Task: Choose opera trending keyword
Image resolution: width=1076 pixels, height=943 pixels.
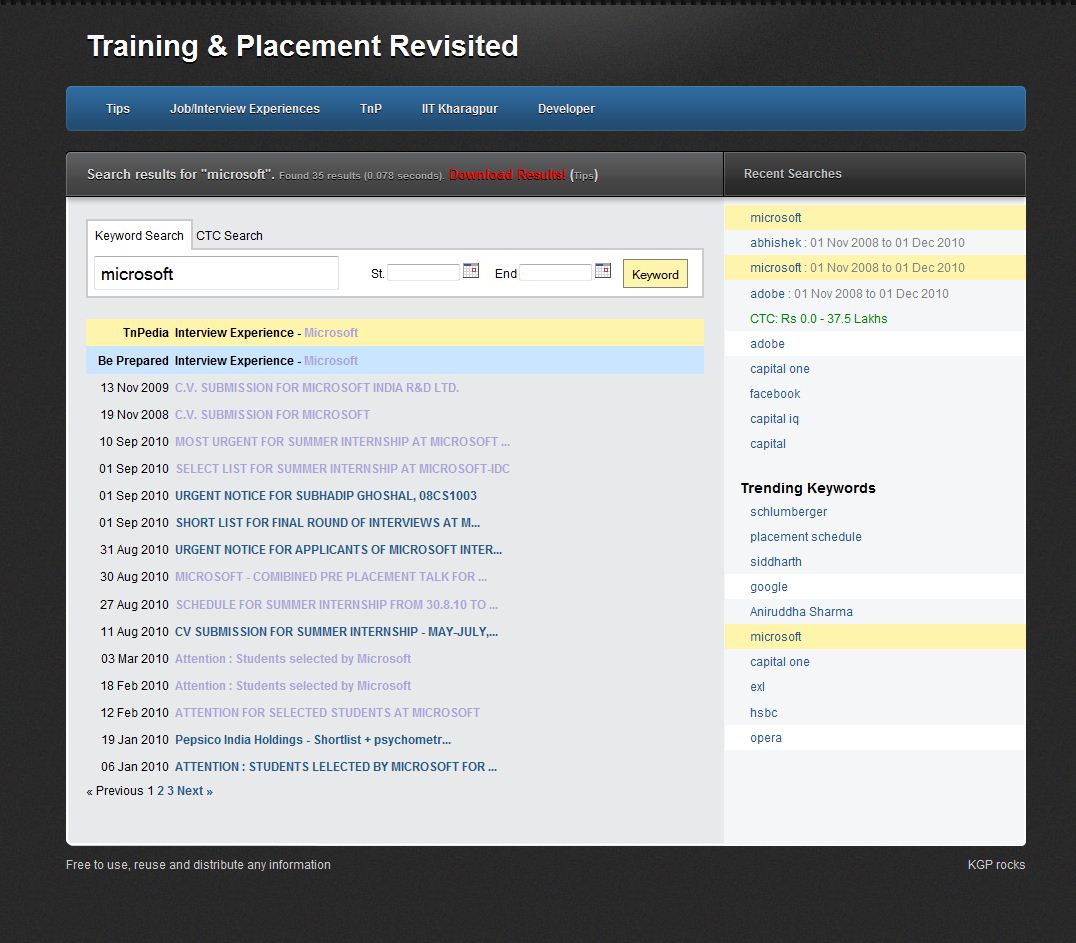Action: click(766, 738)
